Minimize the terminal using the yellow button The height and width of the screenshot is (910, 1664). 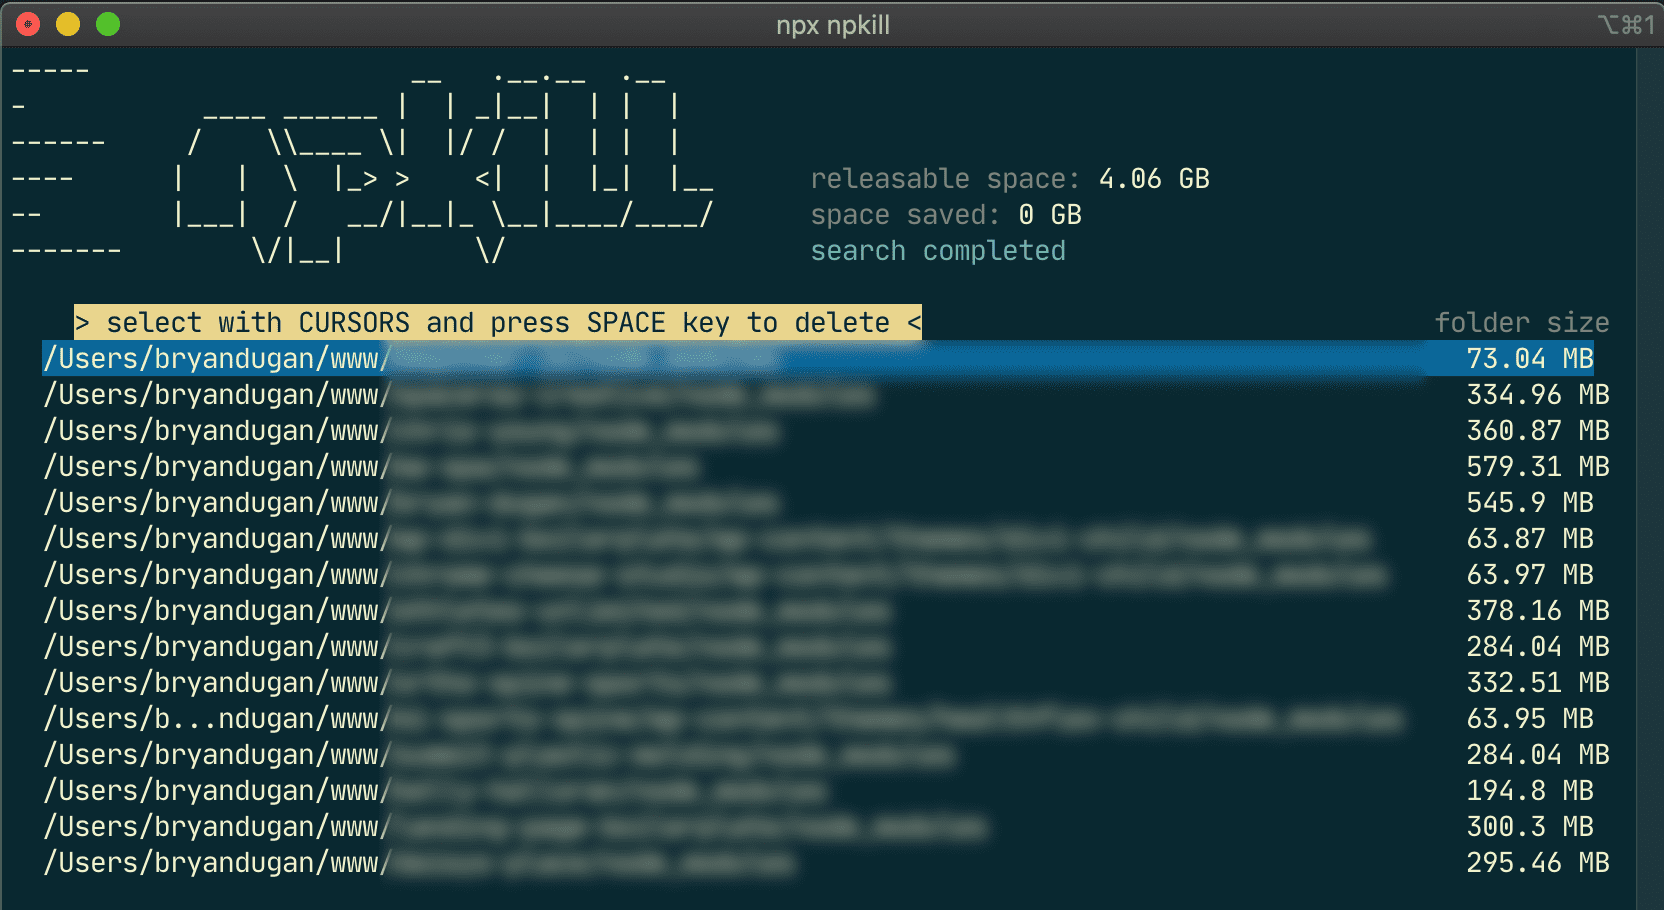(68, 24)
